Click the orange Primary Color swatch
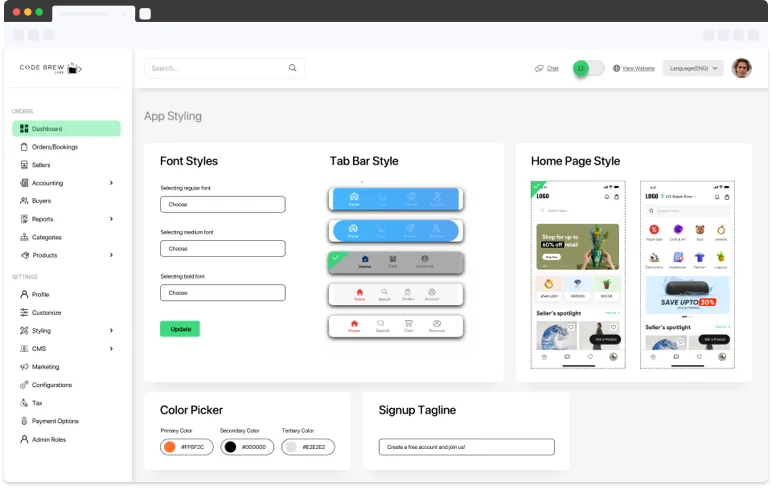This screenshot has height=488, width=772. tap(169, 447)
